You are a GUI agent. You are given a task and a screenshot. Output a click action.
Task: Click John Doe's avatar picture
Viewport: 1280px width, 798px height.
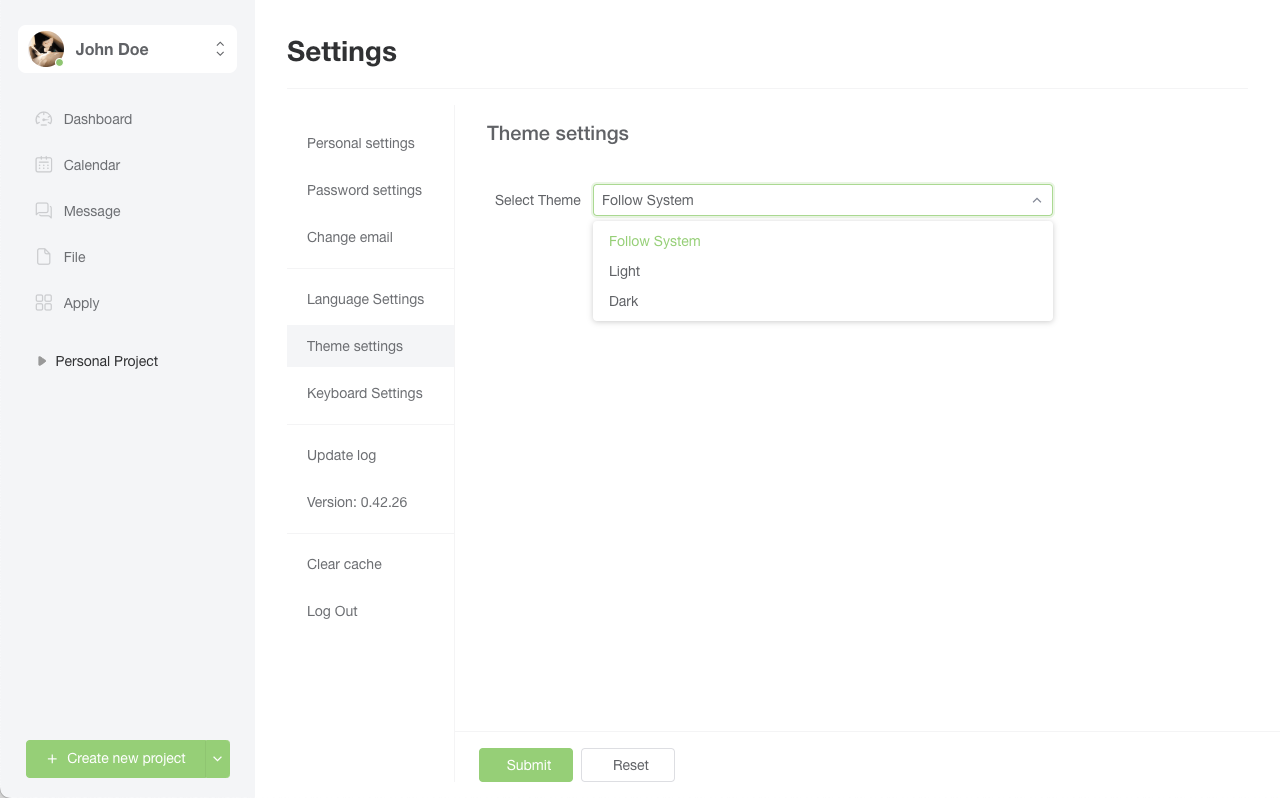[x=46, y=49]
